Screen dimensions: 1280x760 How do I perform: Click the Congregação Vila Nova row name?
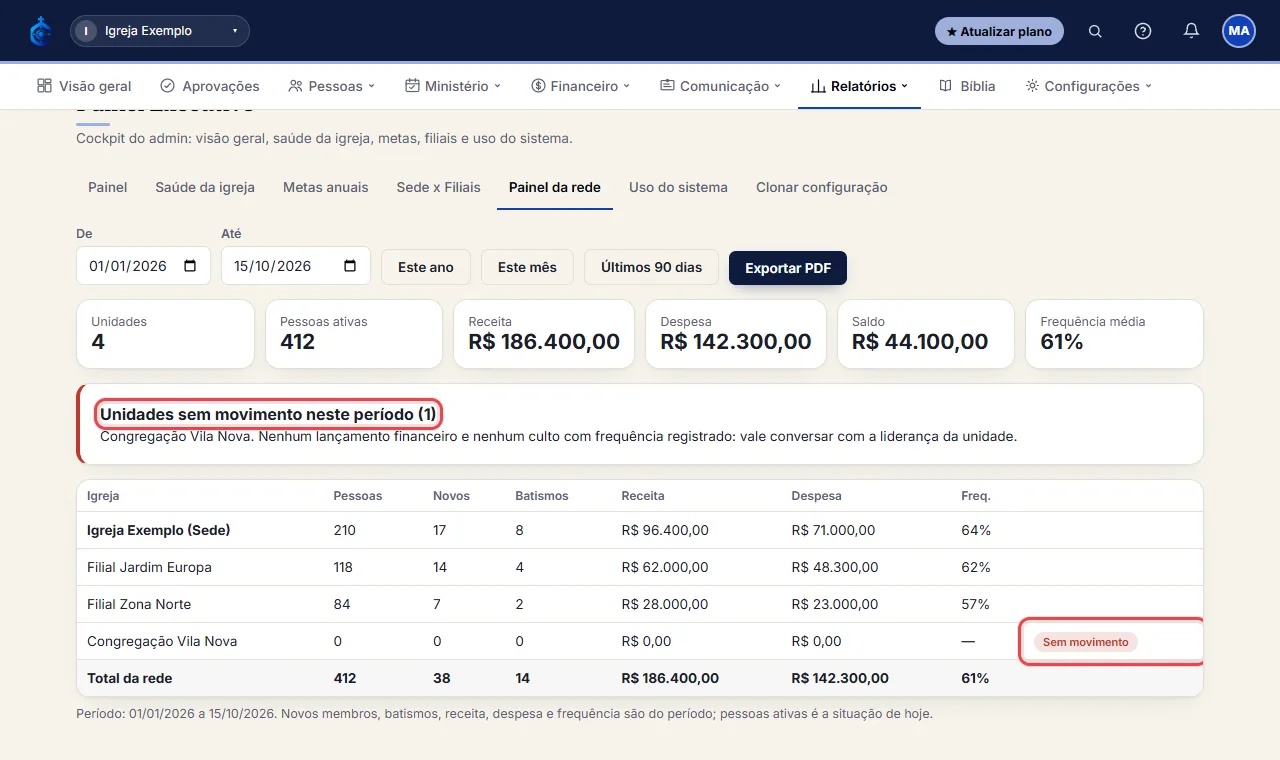[x=162, y=641]
